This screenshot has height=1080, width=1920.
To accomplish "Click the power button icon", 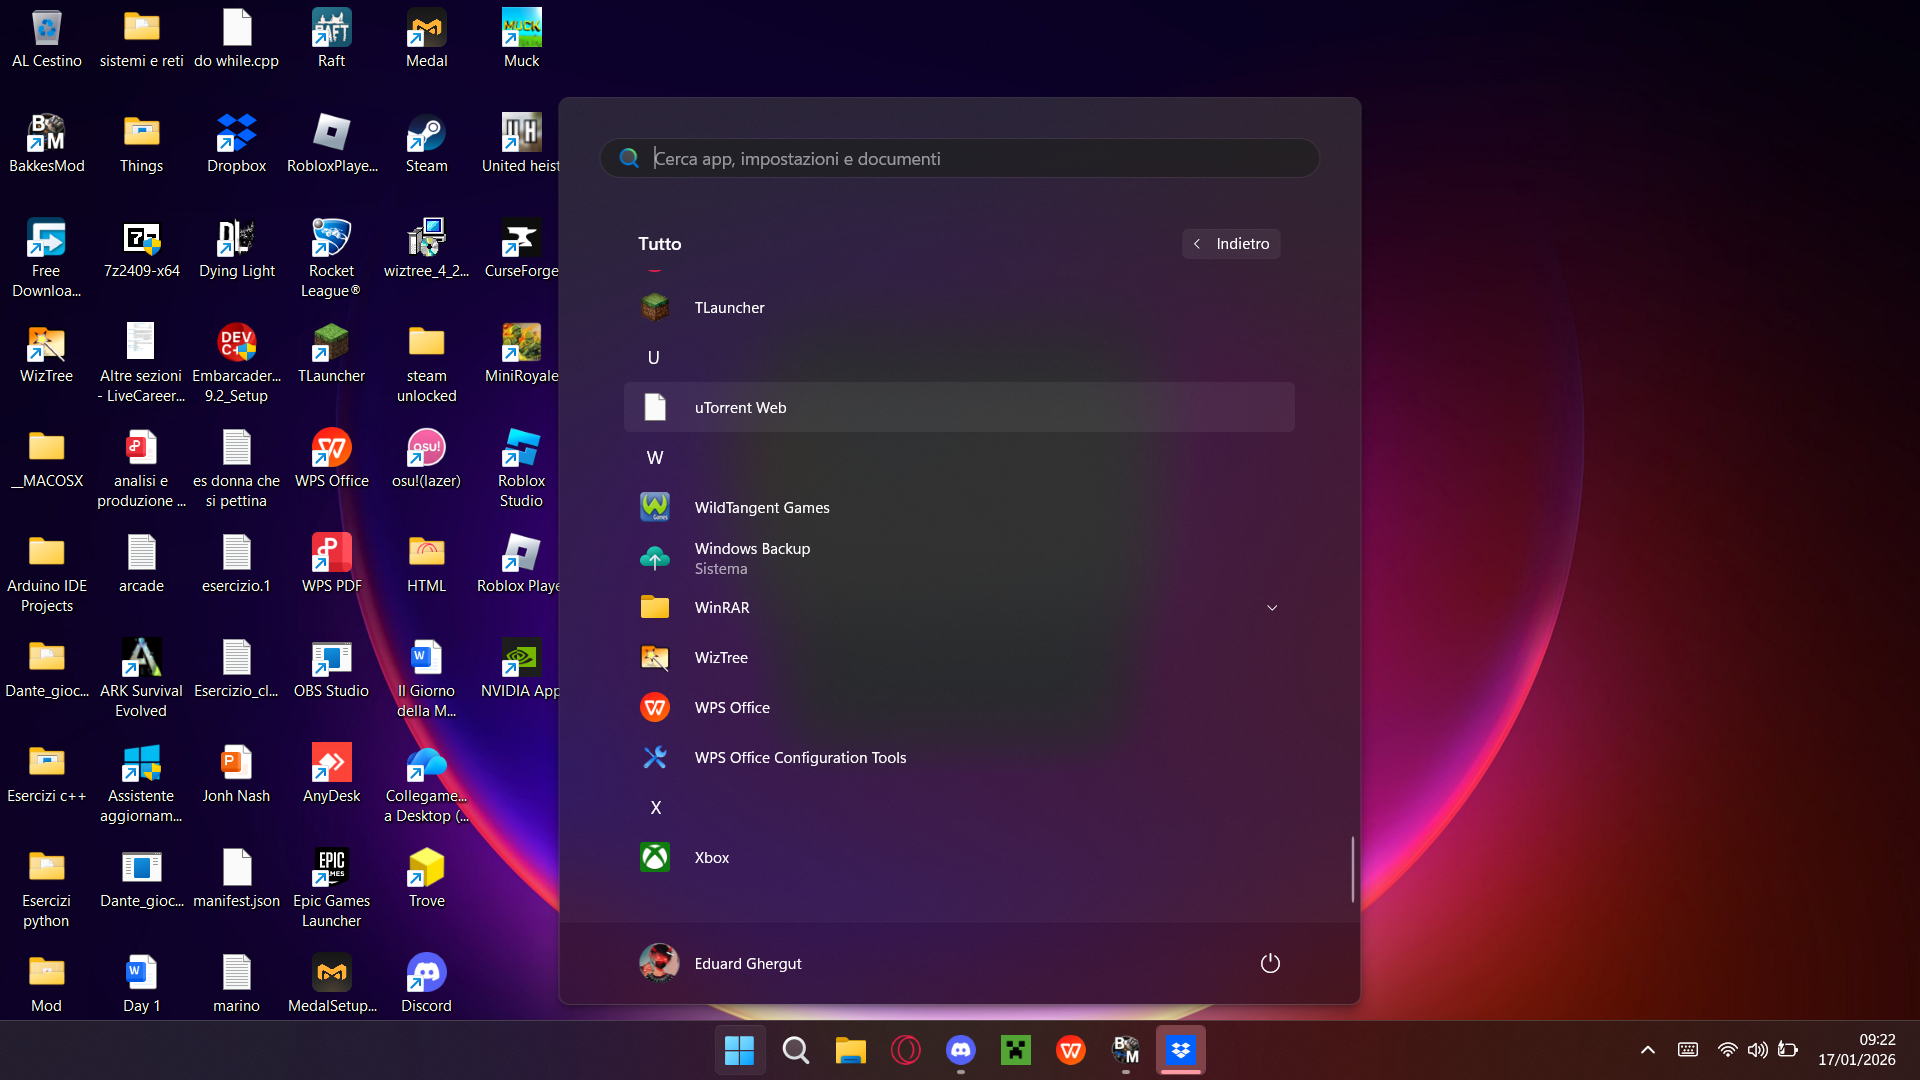I will coord(1270,963).
